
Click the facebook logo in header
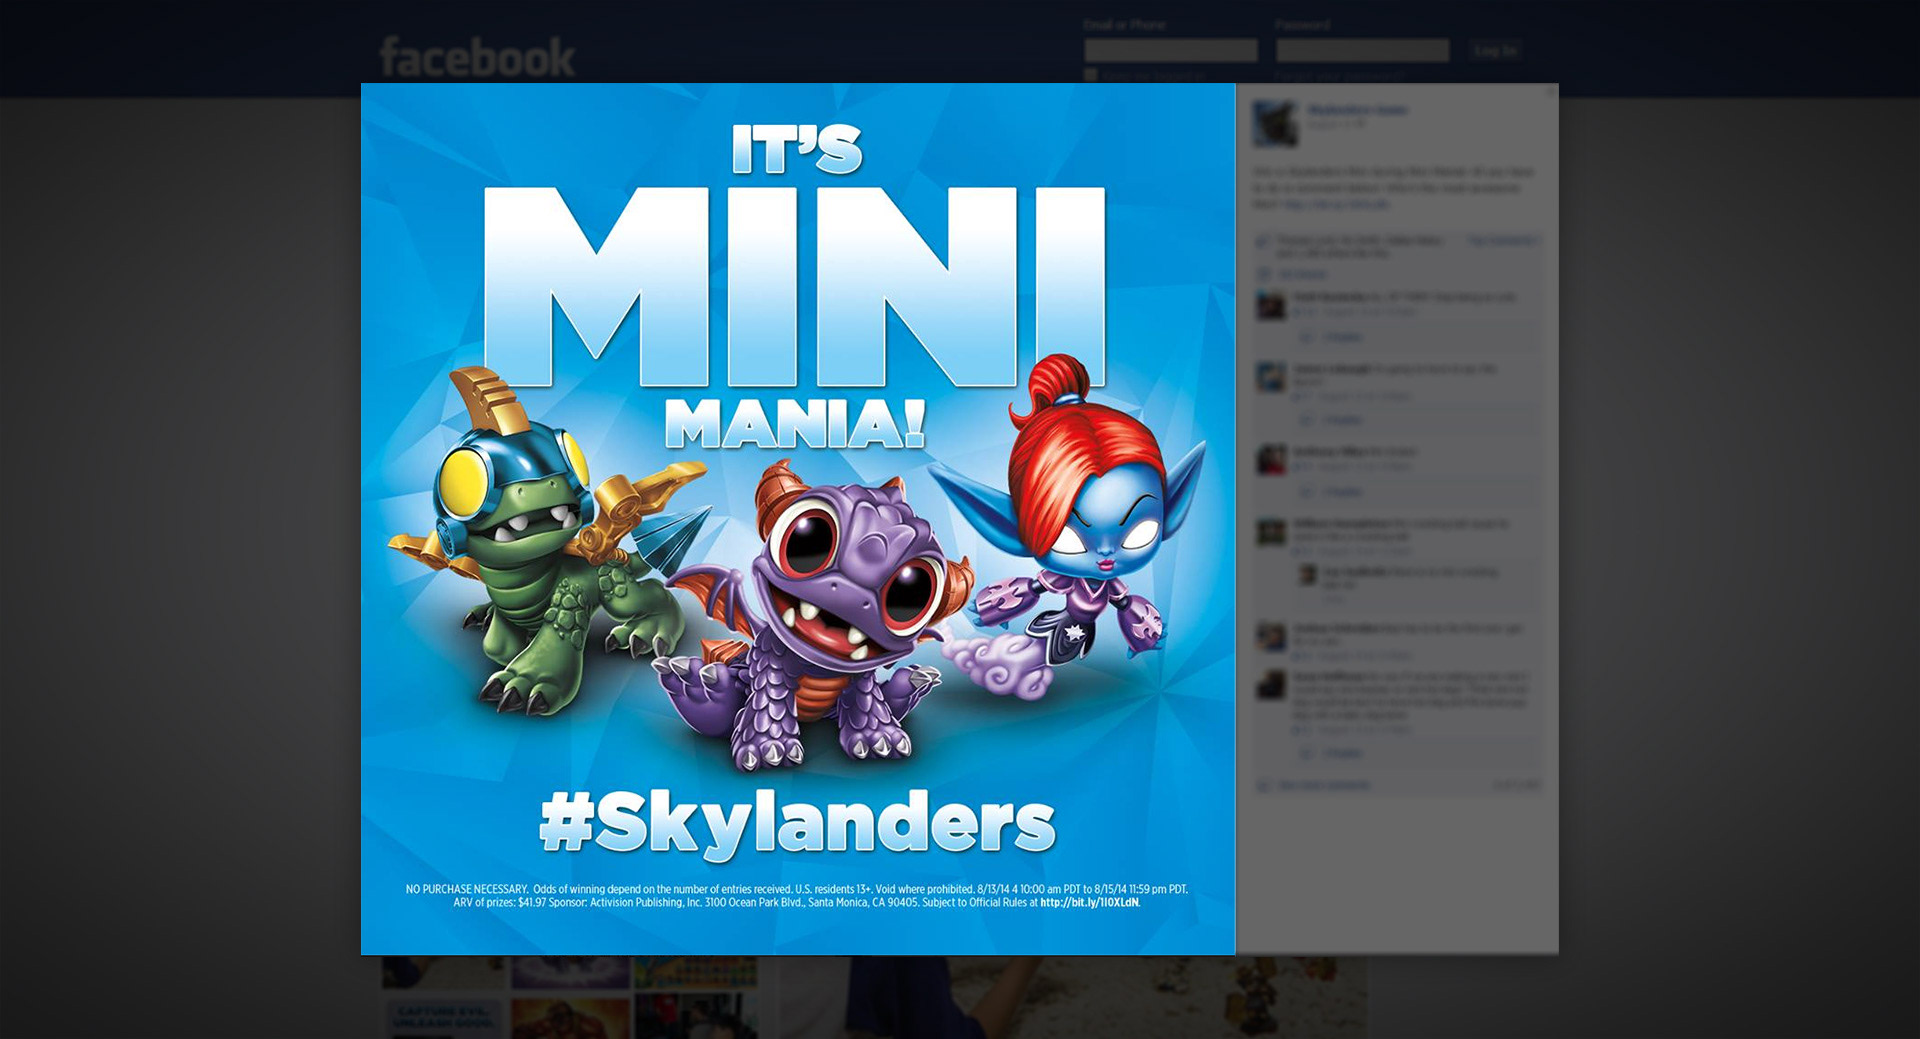(477, 57)
